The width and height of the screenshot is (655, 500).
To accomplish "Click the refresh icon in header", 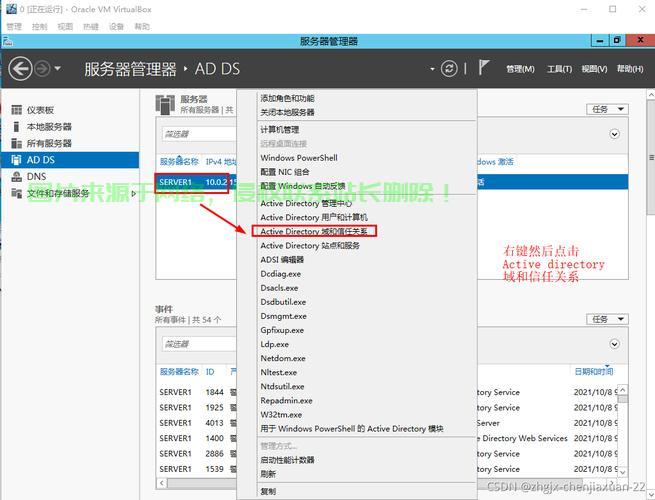I will [449, 69].
